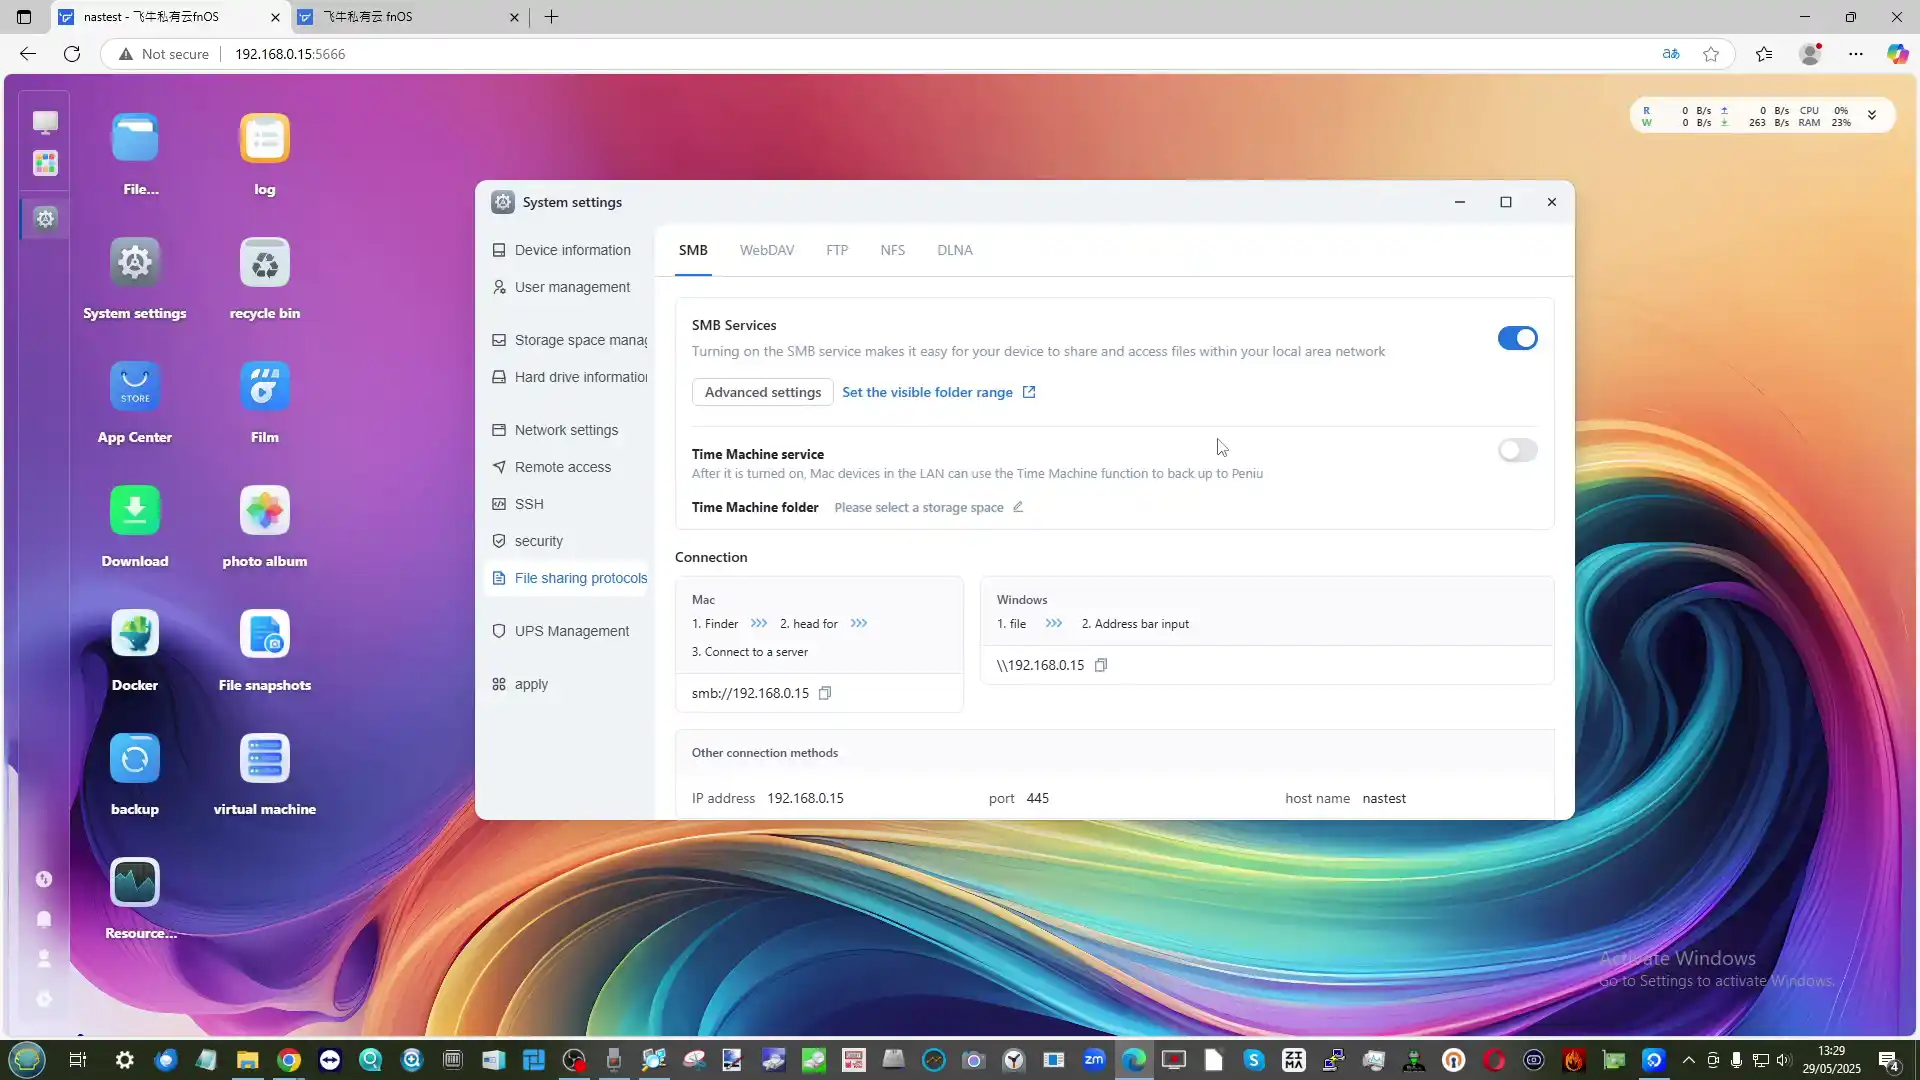Switch to the NFS tab
This screenshot has height=1080, width=1920.
coord(892,250)
